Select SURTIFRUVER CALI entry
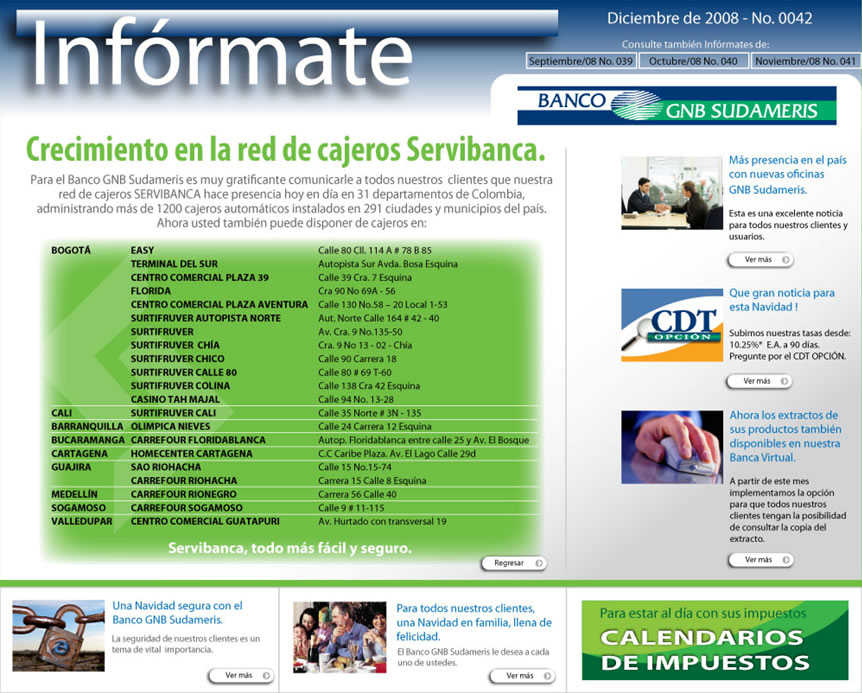This screenshot has width=862, height=693. pyautogui.click(x=173, y=413)
